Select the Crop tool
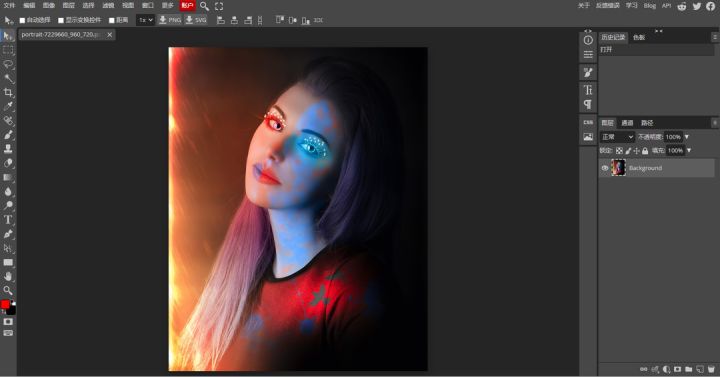Screen dimensions: 720x377 [x=8, y=92]
